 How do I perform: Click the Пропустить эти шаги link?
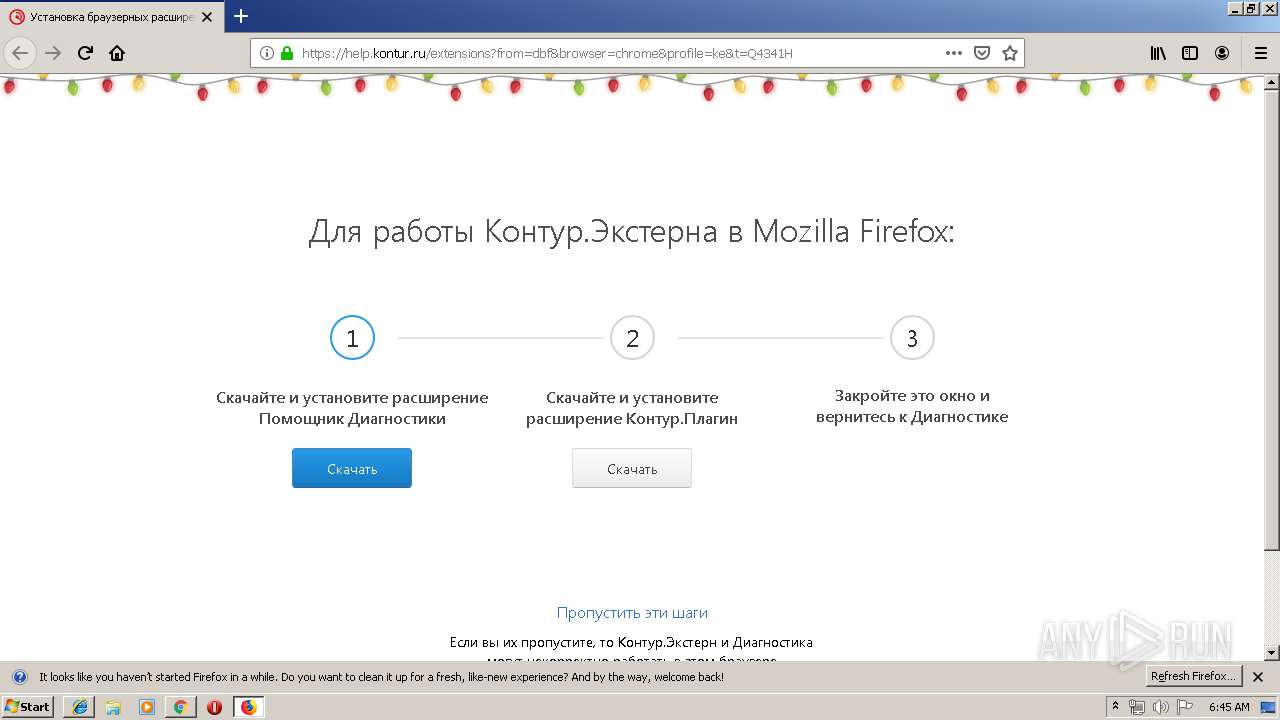tap(632, 613)
